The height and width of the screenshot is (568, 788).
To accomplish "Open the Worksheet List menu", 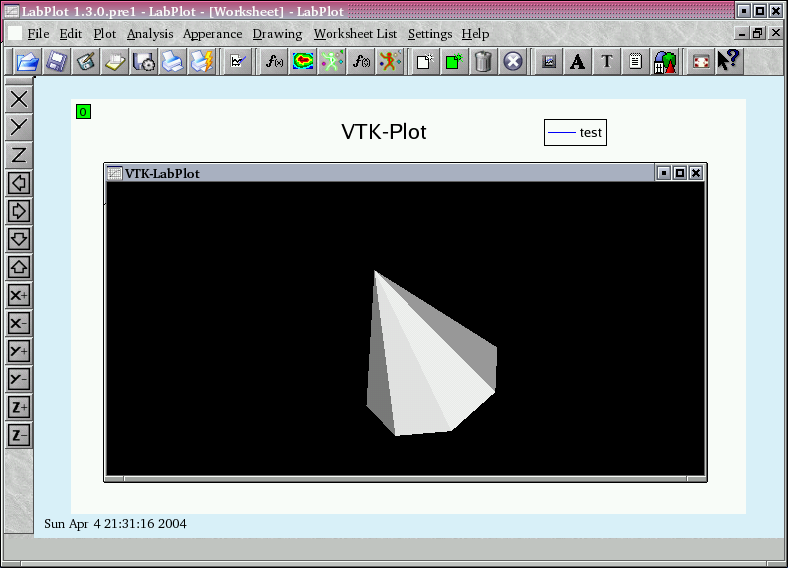I will (355, 34).
